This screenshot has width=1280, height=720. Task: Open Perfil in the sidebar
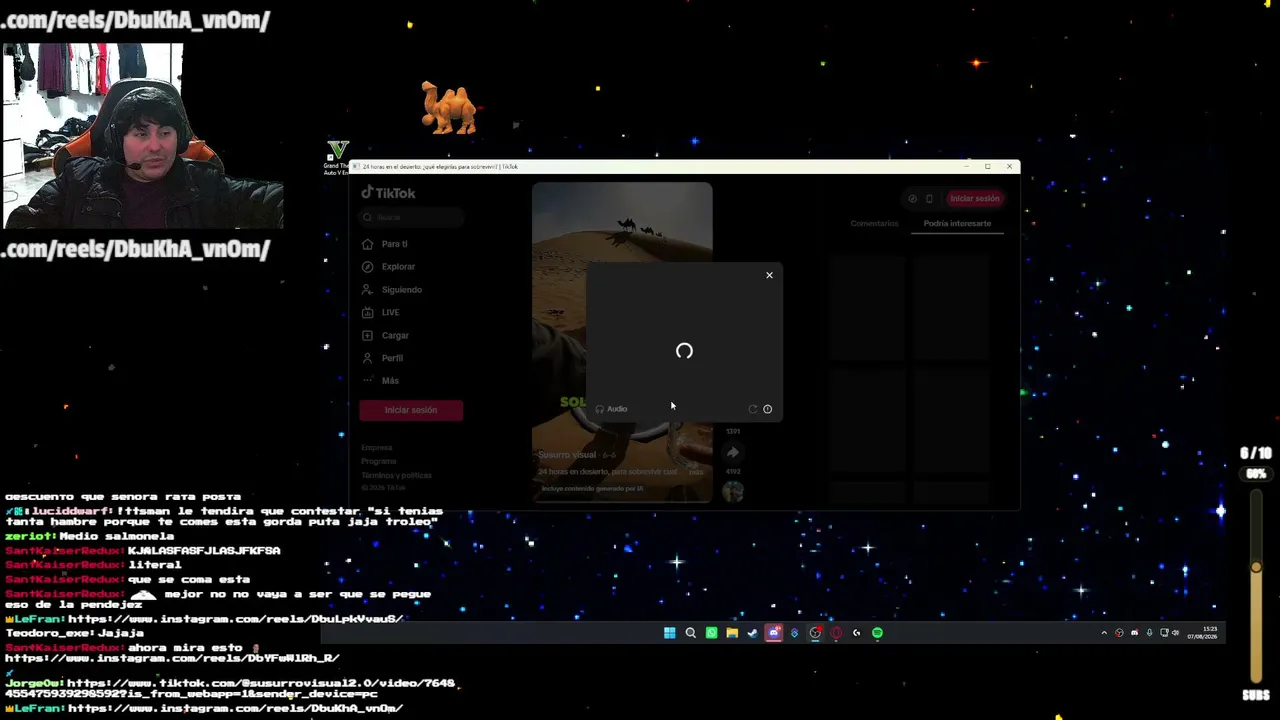click(x=383, y=358)
